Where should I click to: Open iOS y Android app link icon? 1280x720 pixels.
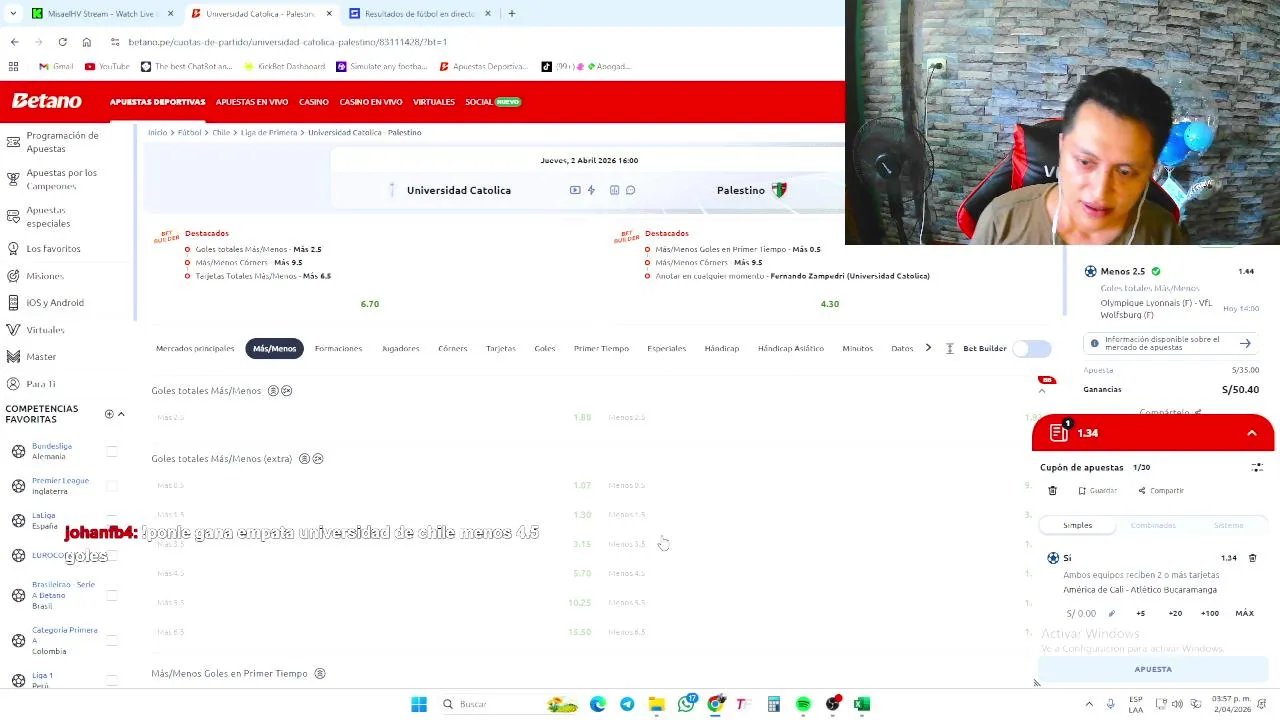[x=13, y=302]
